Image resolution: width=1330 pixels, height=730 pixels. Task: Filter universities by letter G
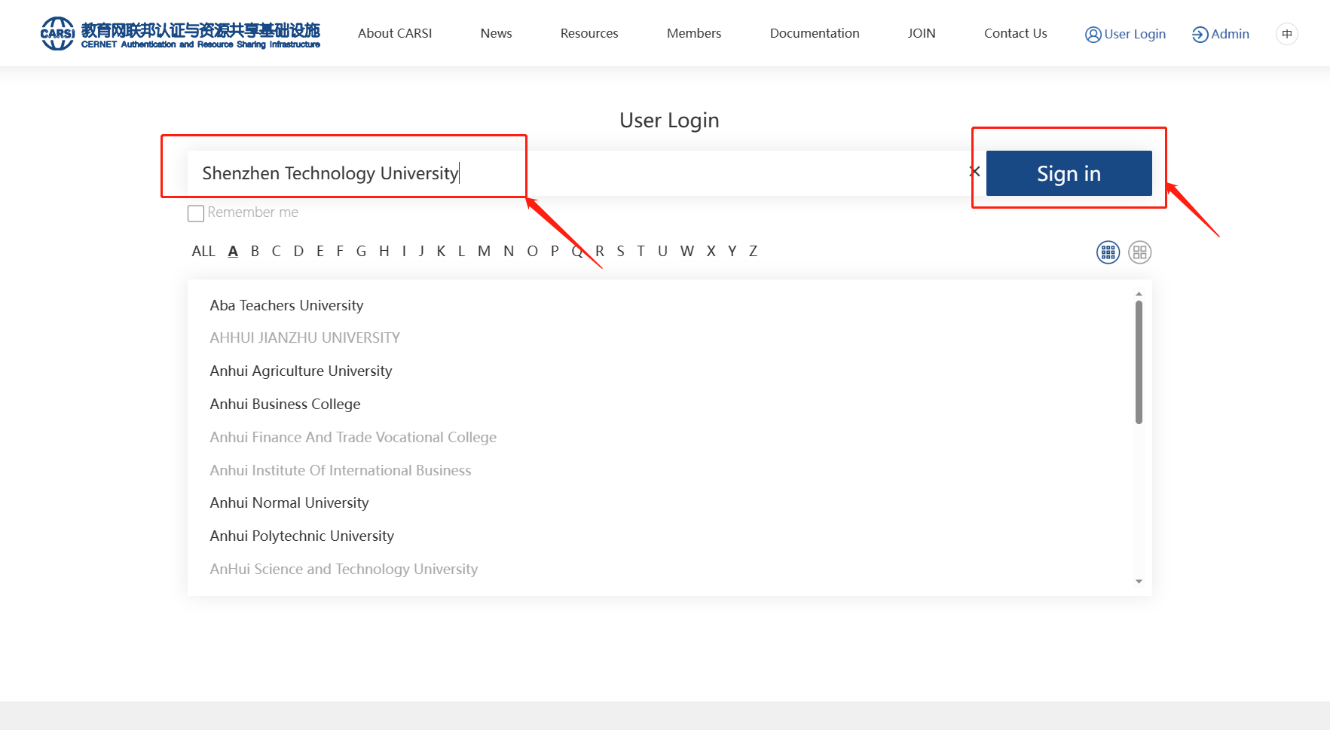coord(361,251)
